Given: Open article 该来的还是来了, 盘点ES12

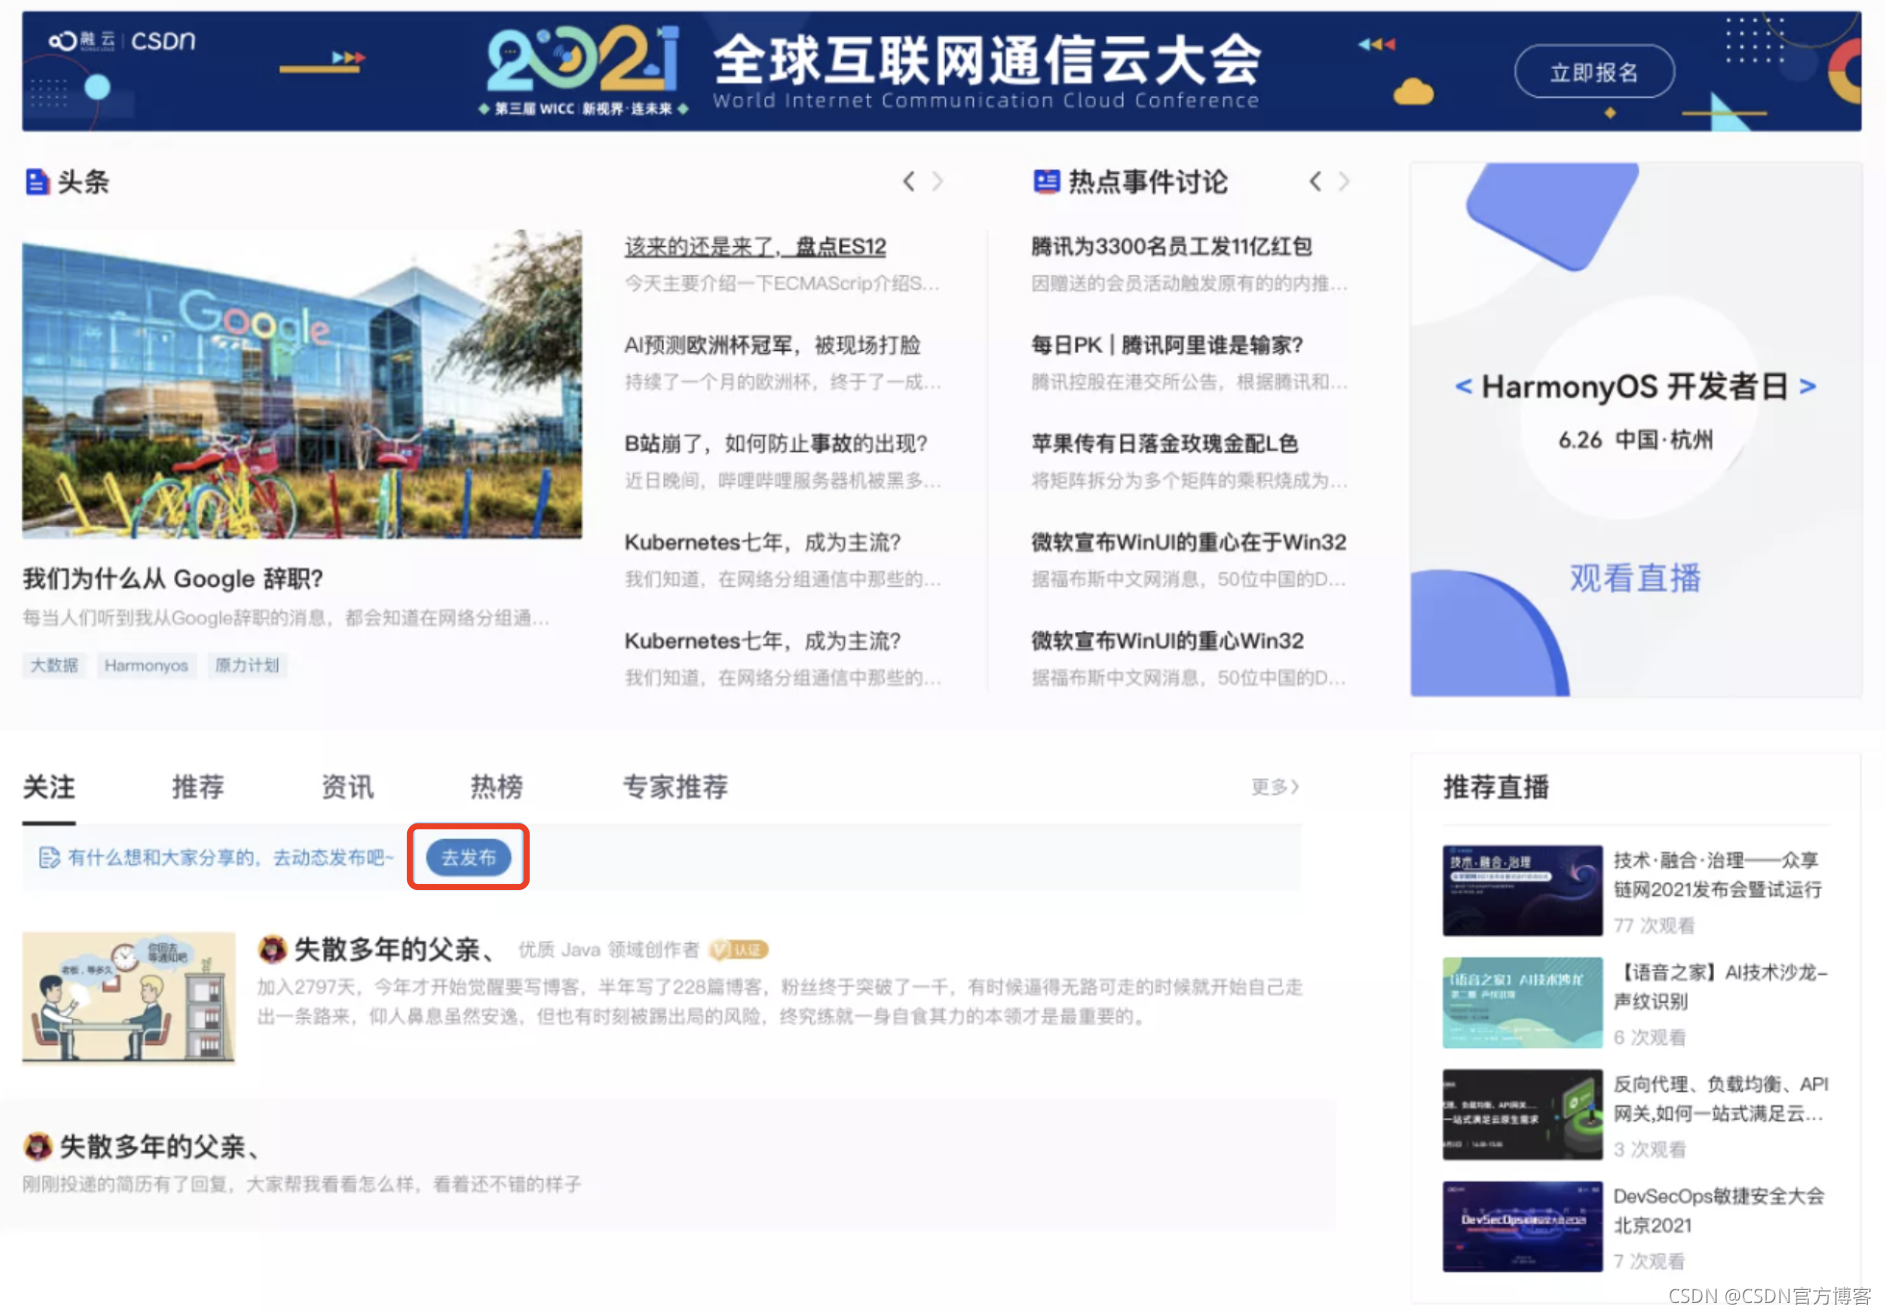Looking at the screenshot, I should click(x=755, y=246).
